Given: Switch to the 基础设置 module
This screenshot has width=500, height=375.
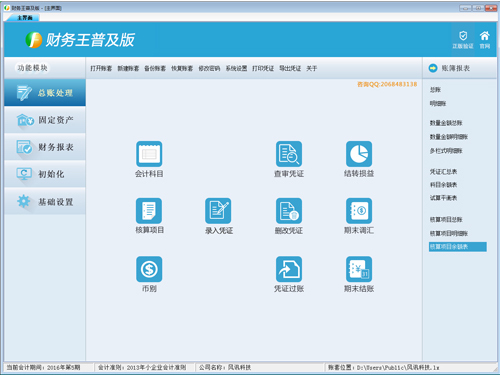Looking at the screenshot, I should tap(45, 201).
